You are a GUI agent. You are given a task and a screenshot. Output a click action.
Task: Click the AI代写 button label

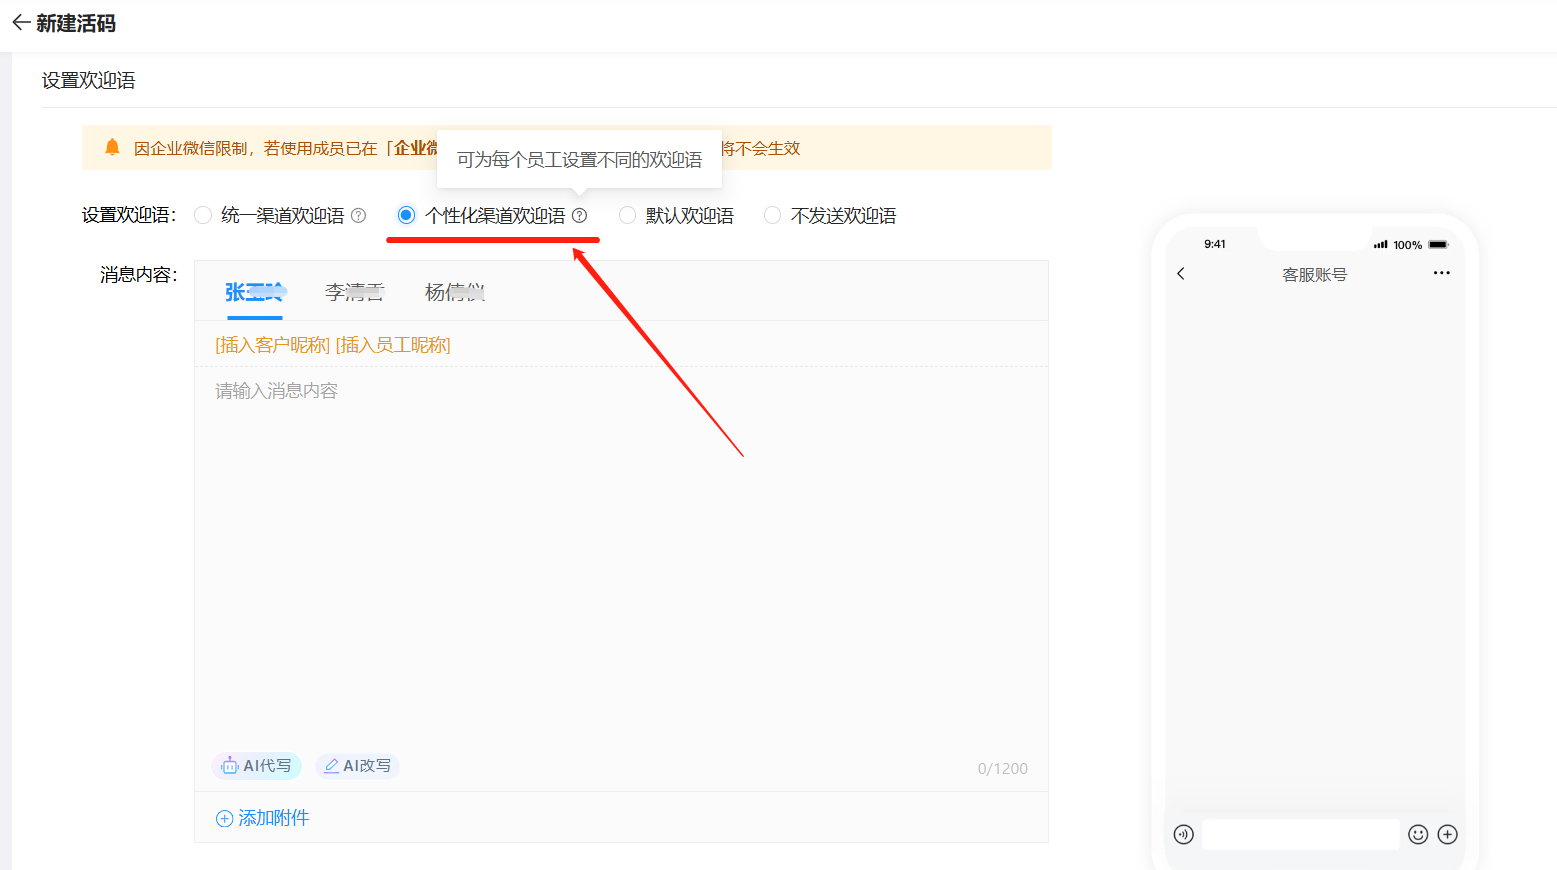tap(268, 766)
